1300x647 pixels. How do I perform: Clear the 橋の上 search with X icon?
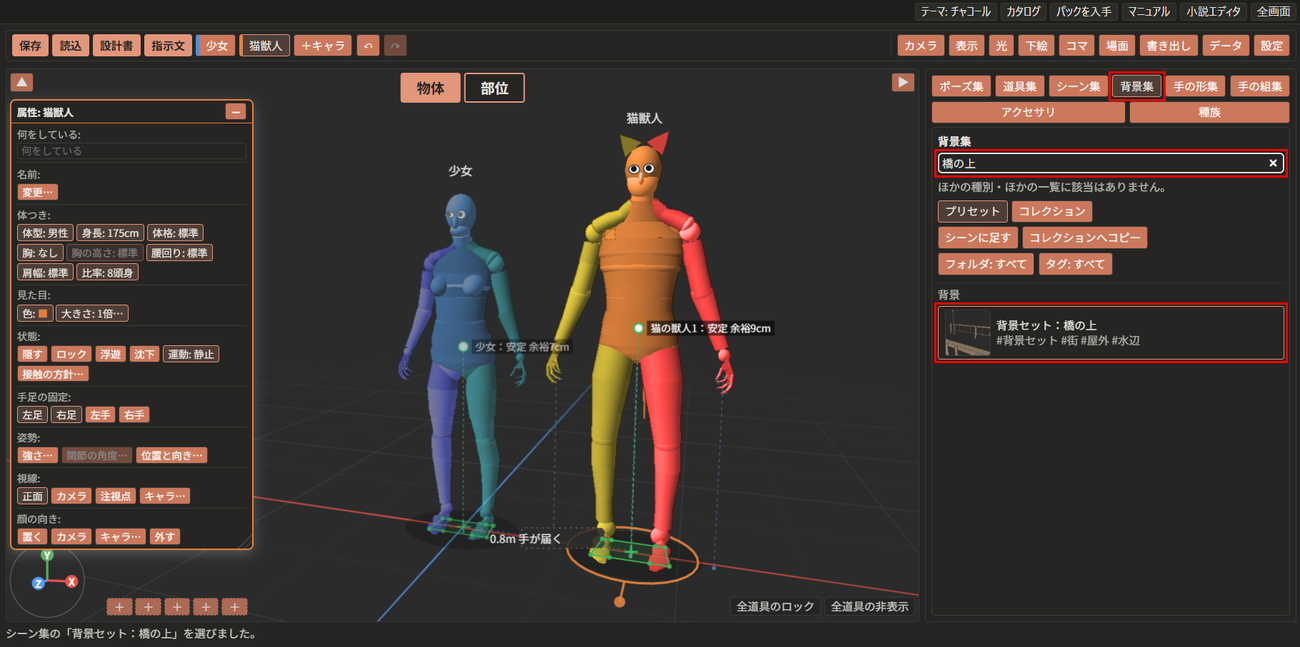pyautogui.click(x=1273, y=163)
